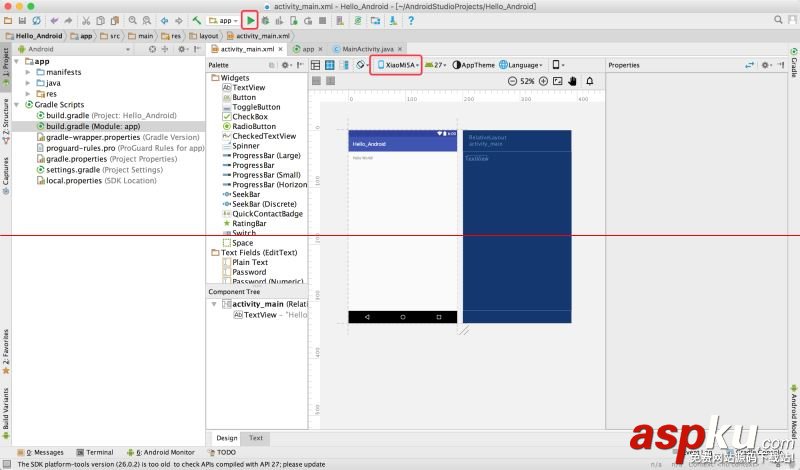Open the Language dropdown

[x=520, y=65]
